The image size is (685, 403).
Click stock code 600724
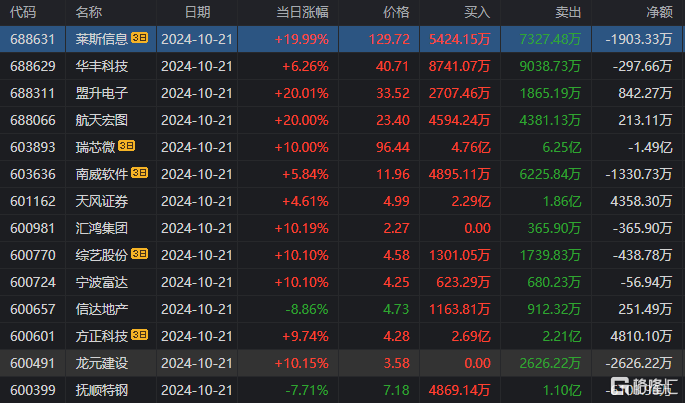[x=32, y=282]
